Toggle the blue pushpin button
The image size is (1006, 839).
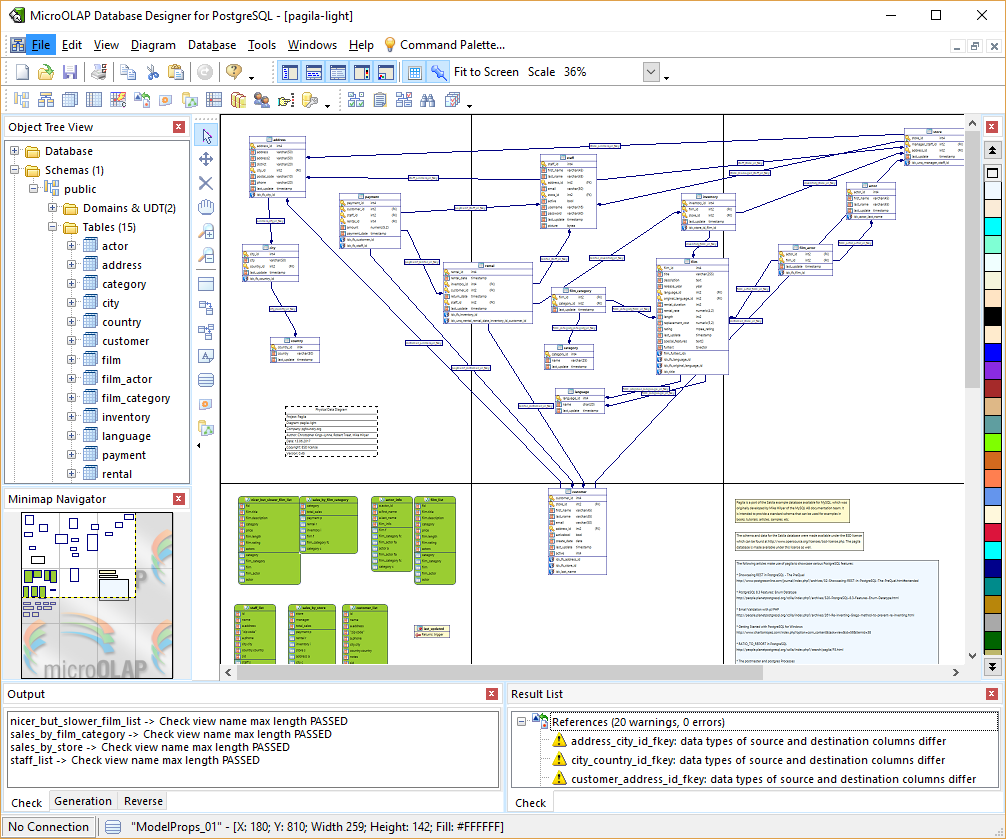click(439, 72)
